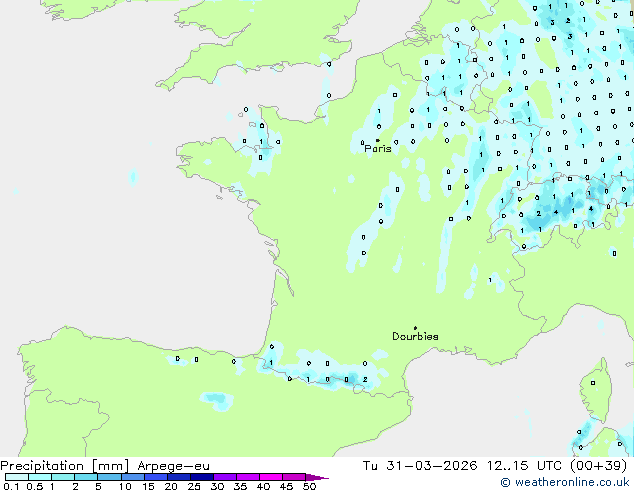
Task: Select the 'Precipitation [mm]' title text
Action: (65, 466)
